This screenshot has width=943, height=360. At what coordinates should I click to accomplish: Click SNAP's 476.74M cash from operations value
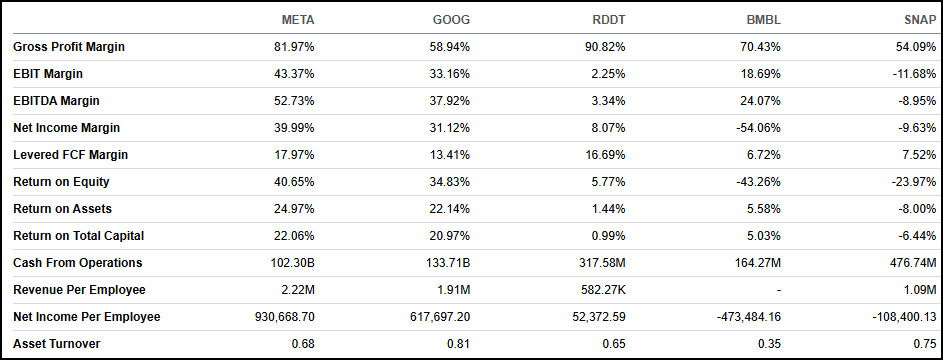tap(914, 263)
